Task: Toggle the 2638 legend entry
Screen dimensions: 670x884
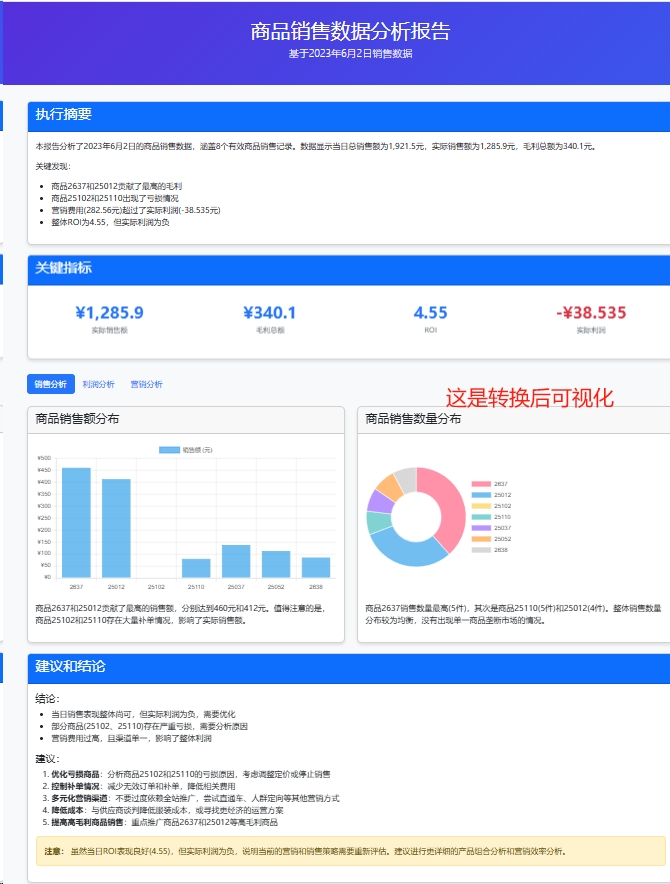Action: pyautogui.click(x=490, y=550)
